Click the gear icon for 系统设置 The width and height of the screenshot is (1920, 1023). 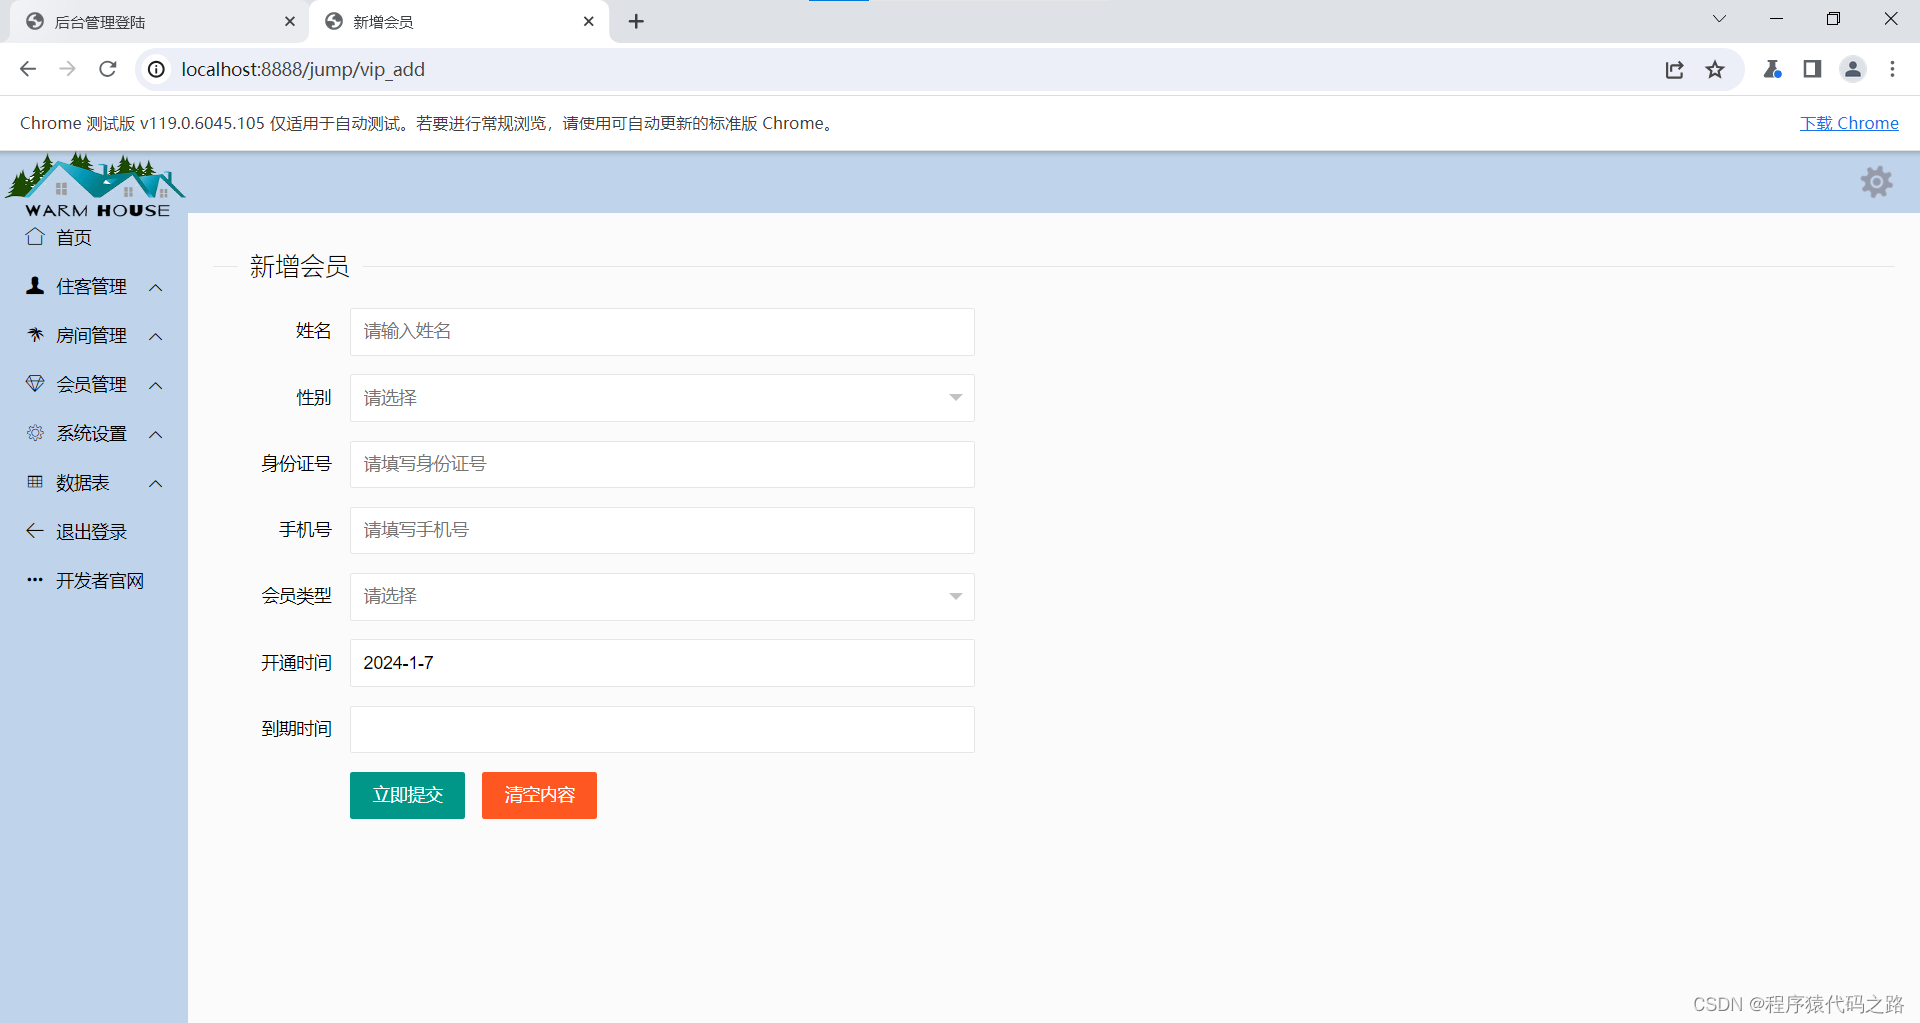point(35,433)
